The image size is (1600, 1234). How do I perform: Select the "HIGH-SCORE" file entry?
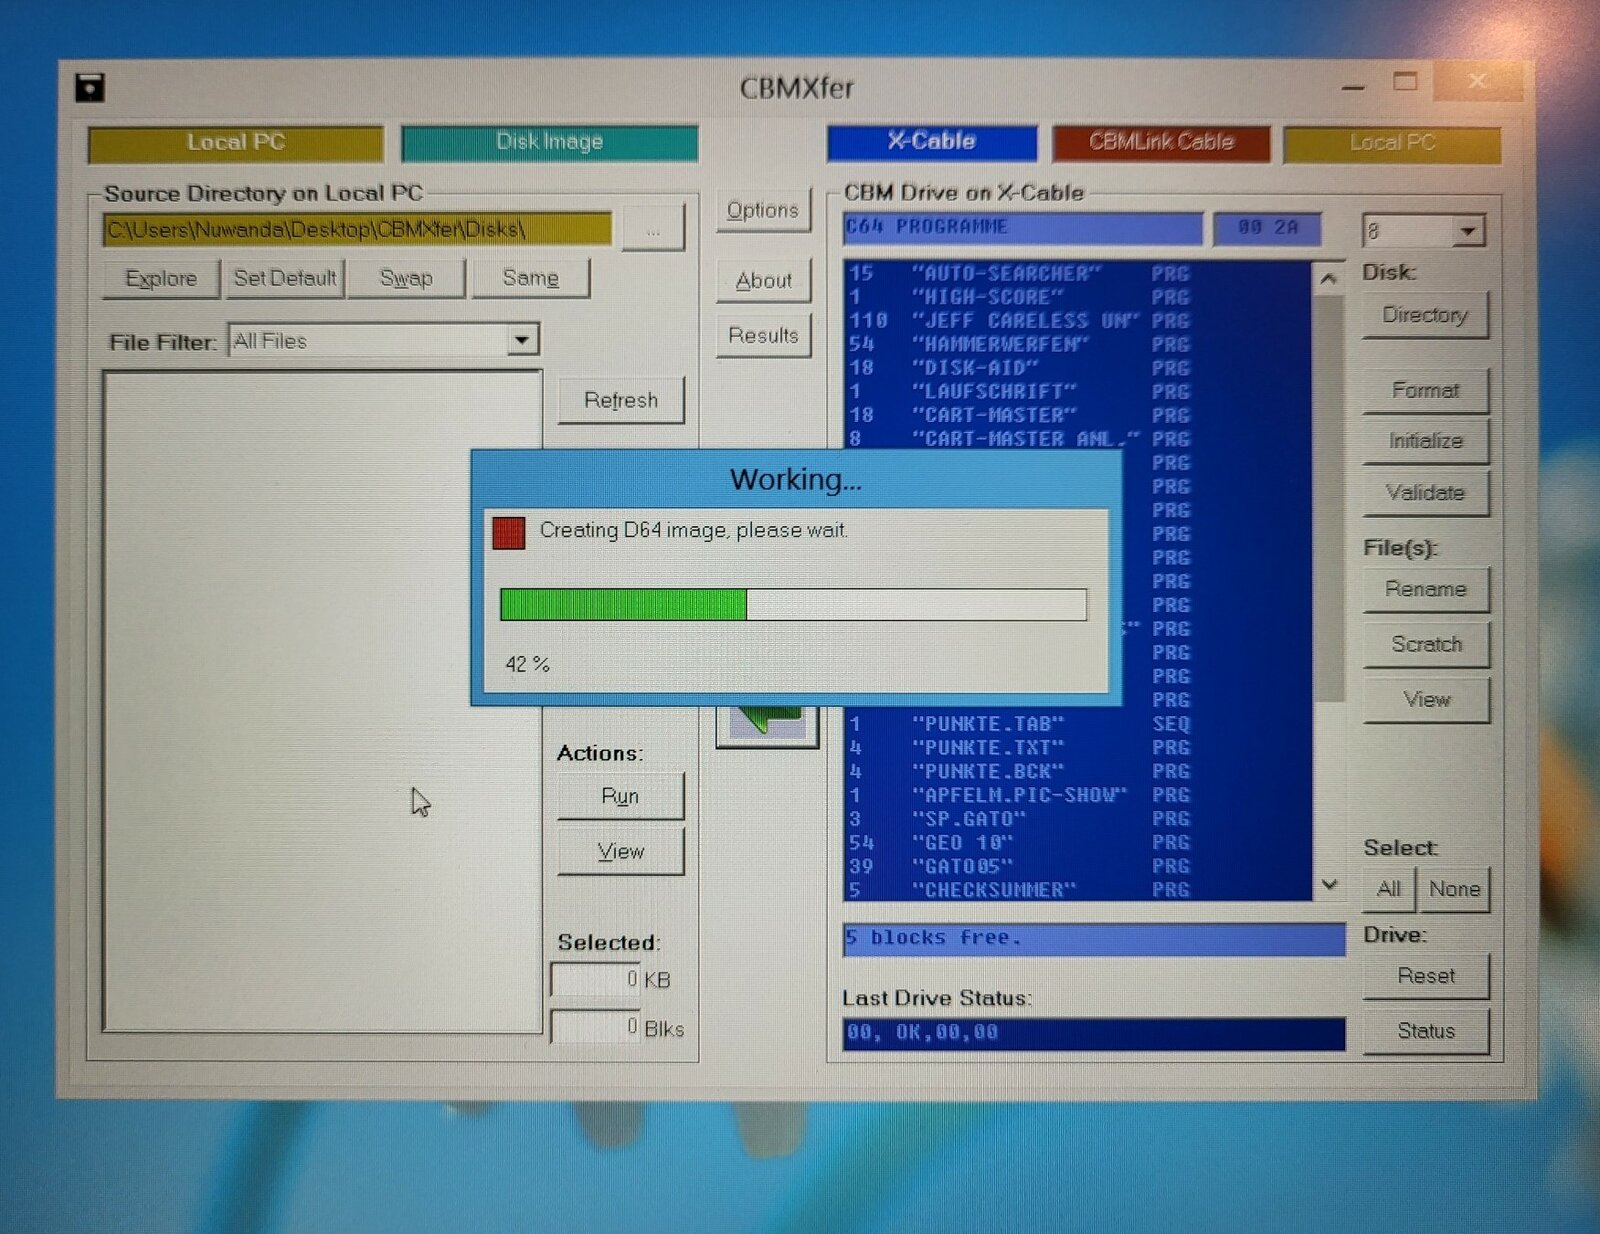1077,297
